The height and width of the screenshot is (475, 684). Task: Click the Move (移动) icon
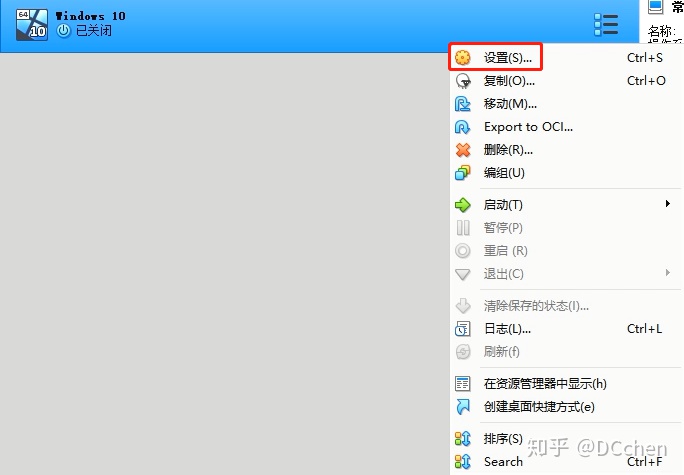(462, 104)
